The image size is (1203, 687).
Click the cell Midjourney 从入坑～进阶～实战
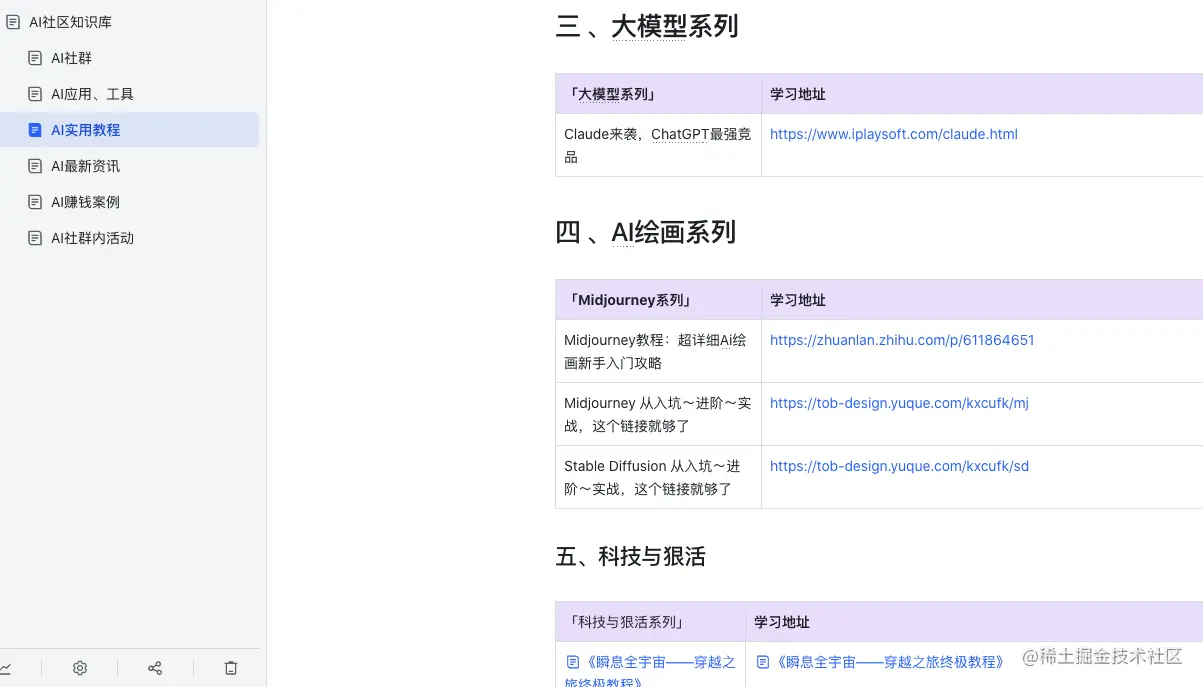(658, 414)
